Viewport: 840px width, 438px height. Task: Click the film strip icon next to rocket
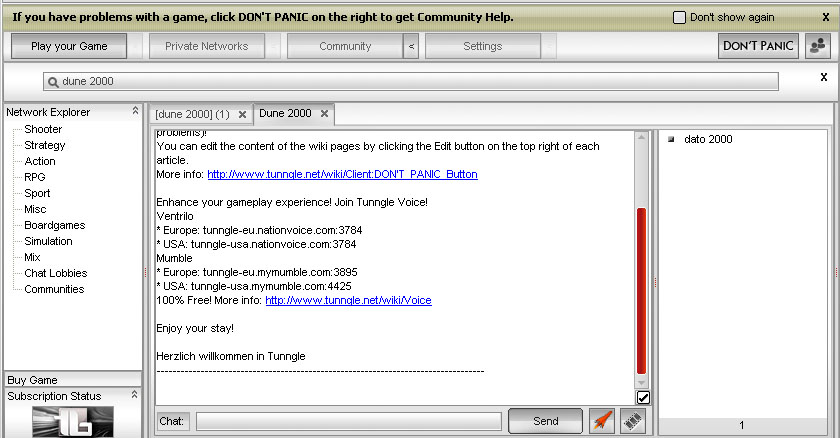point(633,421)
